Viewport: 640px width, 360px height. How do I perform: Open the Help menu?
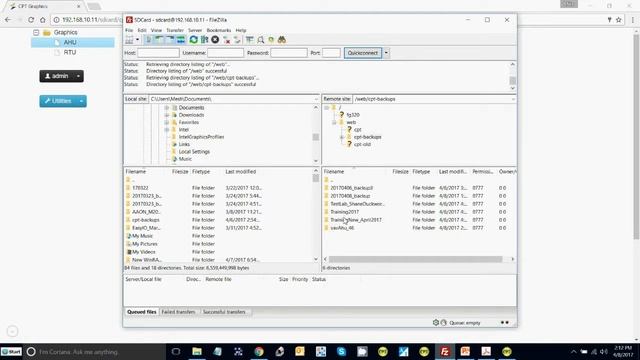pyautogui.click(x=241, y=30)
